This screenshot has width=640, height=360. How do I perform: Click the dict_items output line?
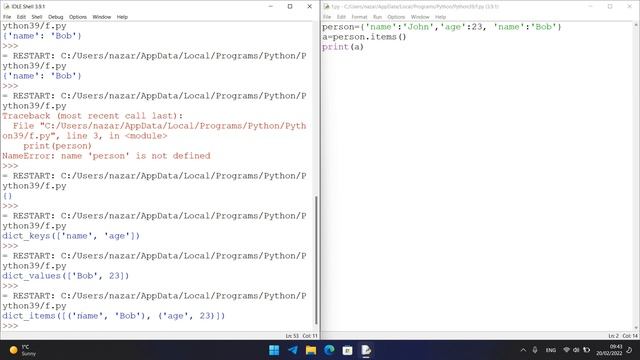(113, 316)
